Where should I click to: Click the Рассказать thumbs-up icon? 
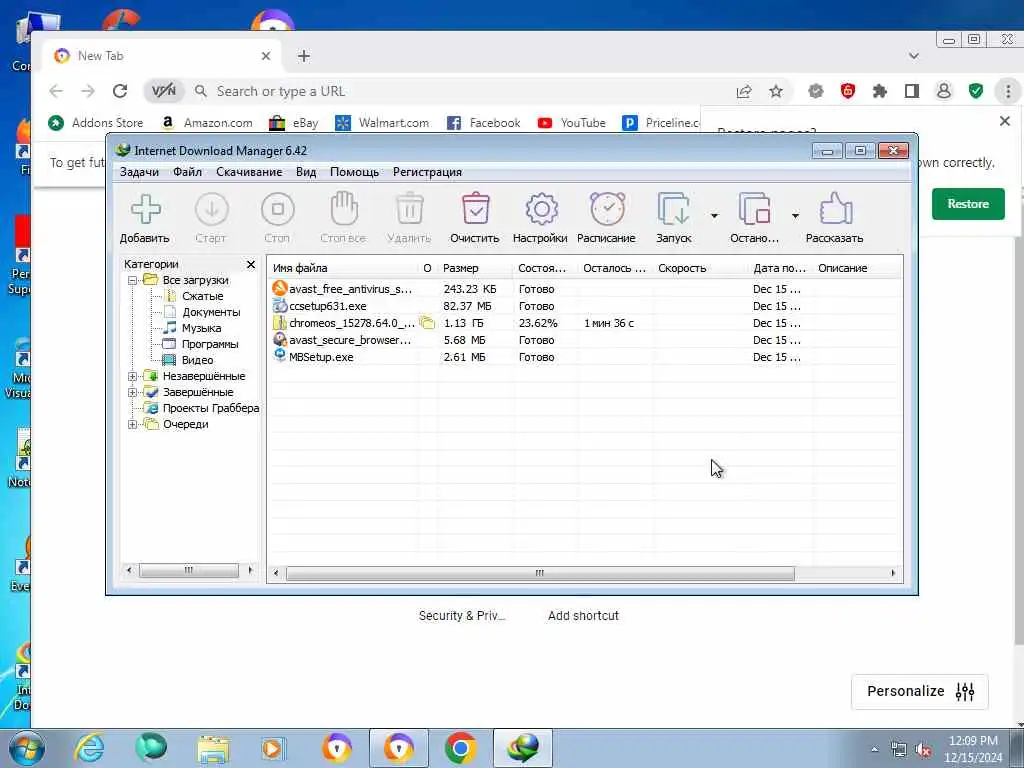coord(835,209)
